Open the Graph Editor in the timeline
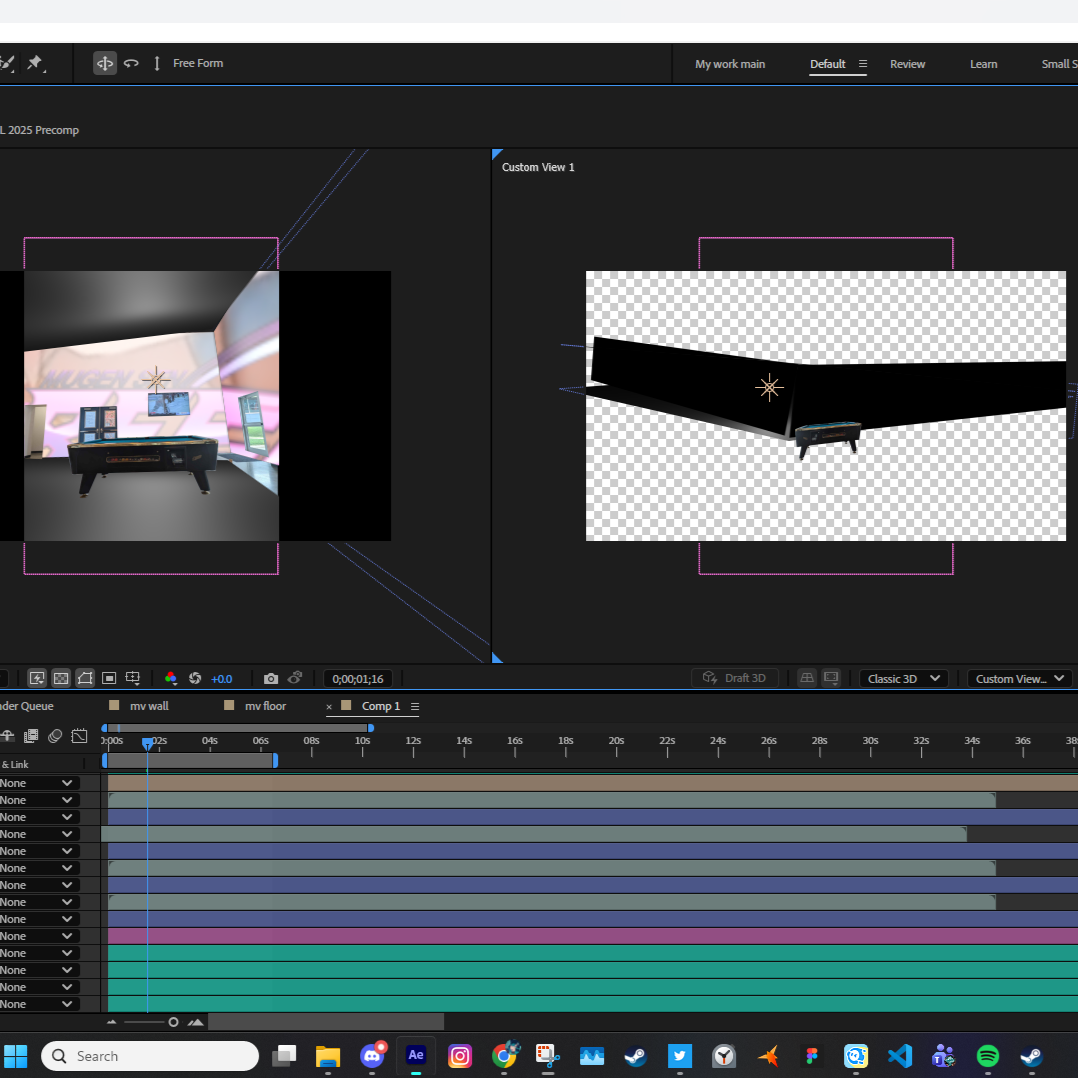1078x1078 pixels. (x=79, y=735)
